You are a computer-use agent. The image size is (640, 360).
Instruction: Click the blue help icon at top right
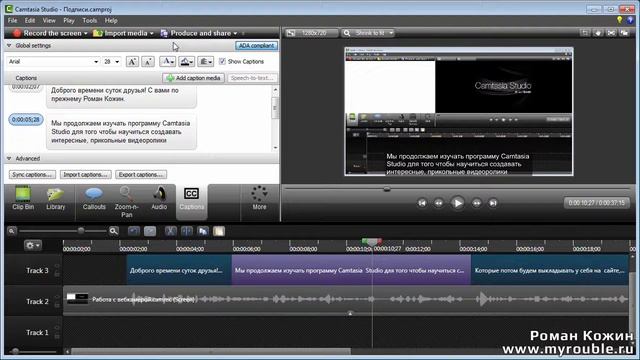(630, 20)
